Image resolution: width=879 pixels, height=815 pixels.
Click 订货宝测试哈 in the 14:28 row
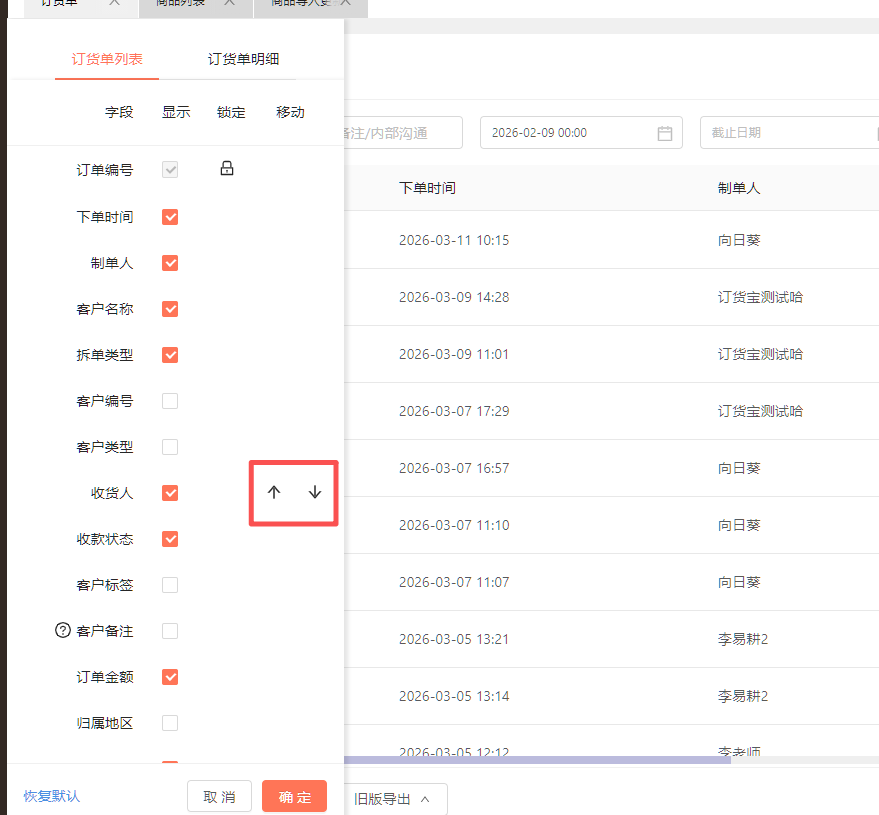click(x=760, y=297)
